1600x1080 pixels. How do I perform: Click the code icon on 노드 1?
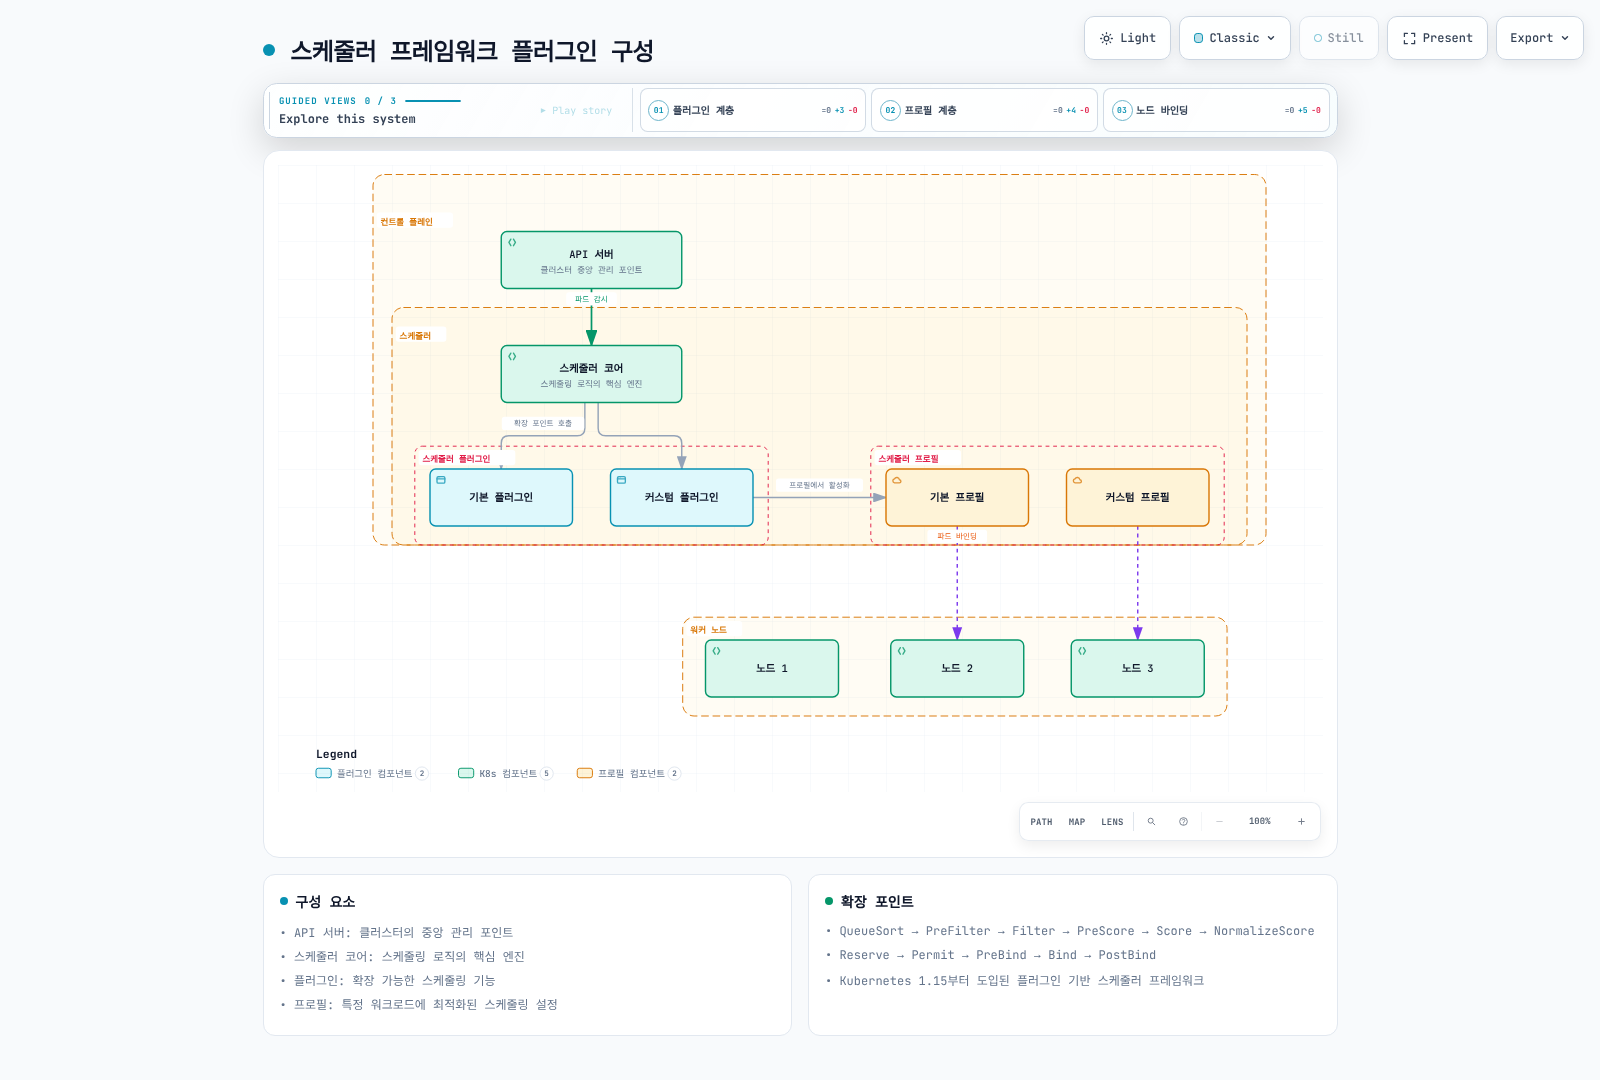[716, 651]
